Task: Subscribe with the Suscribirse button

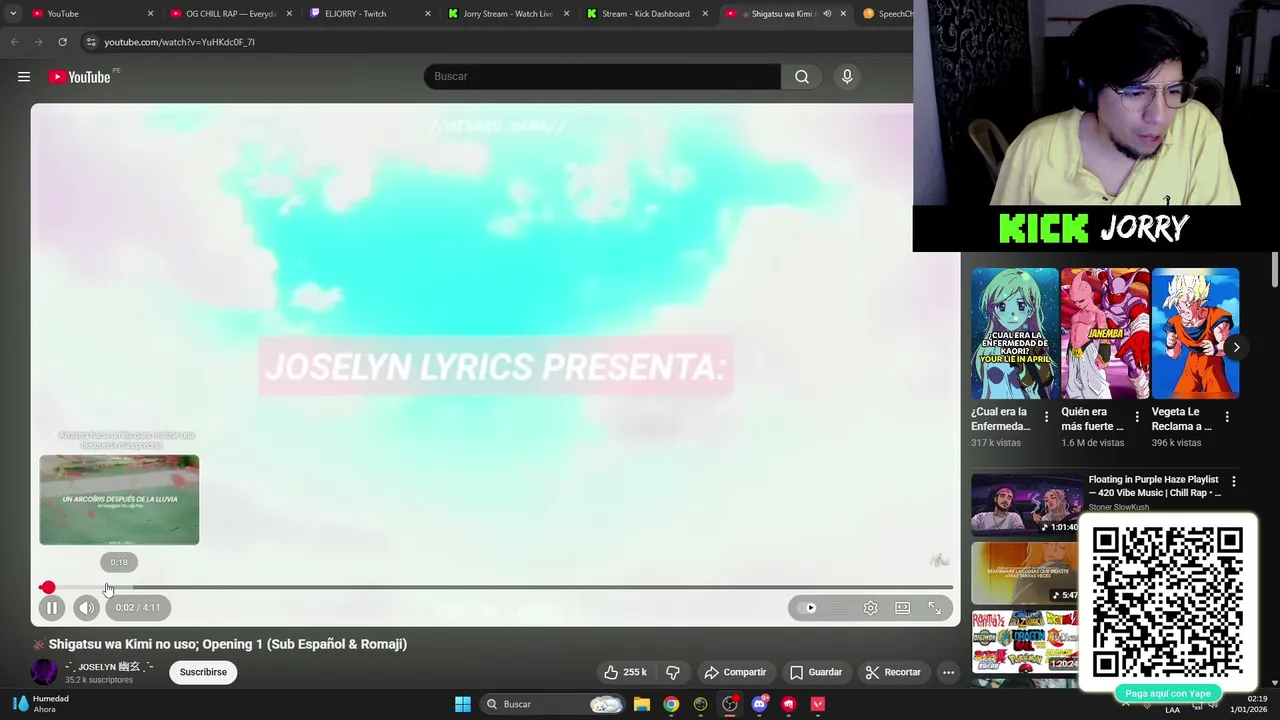Action: coord(203,672)
